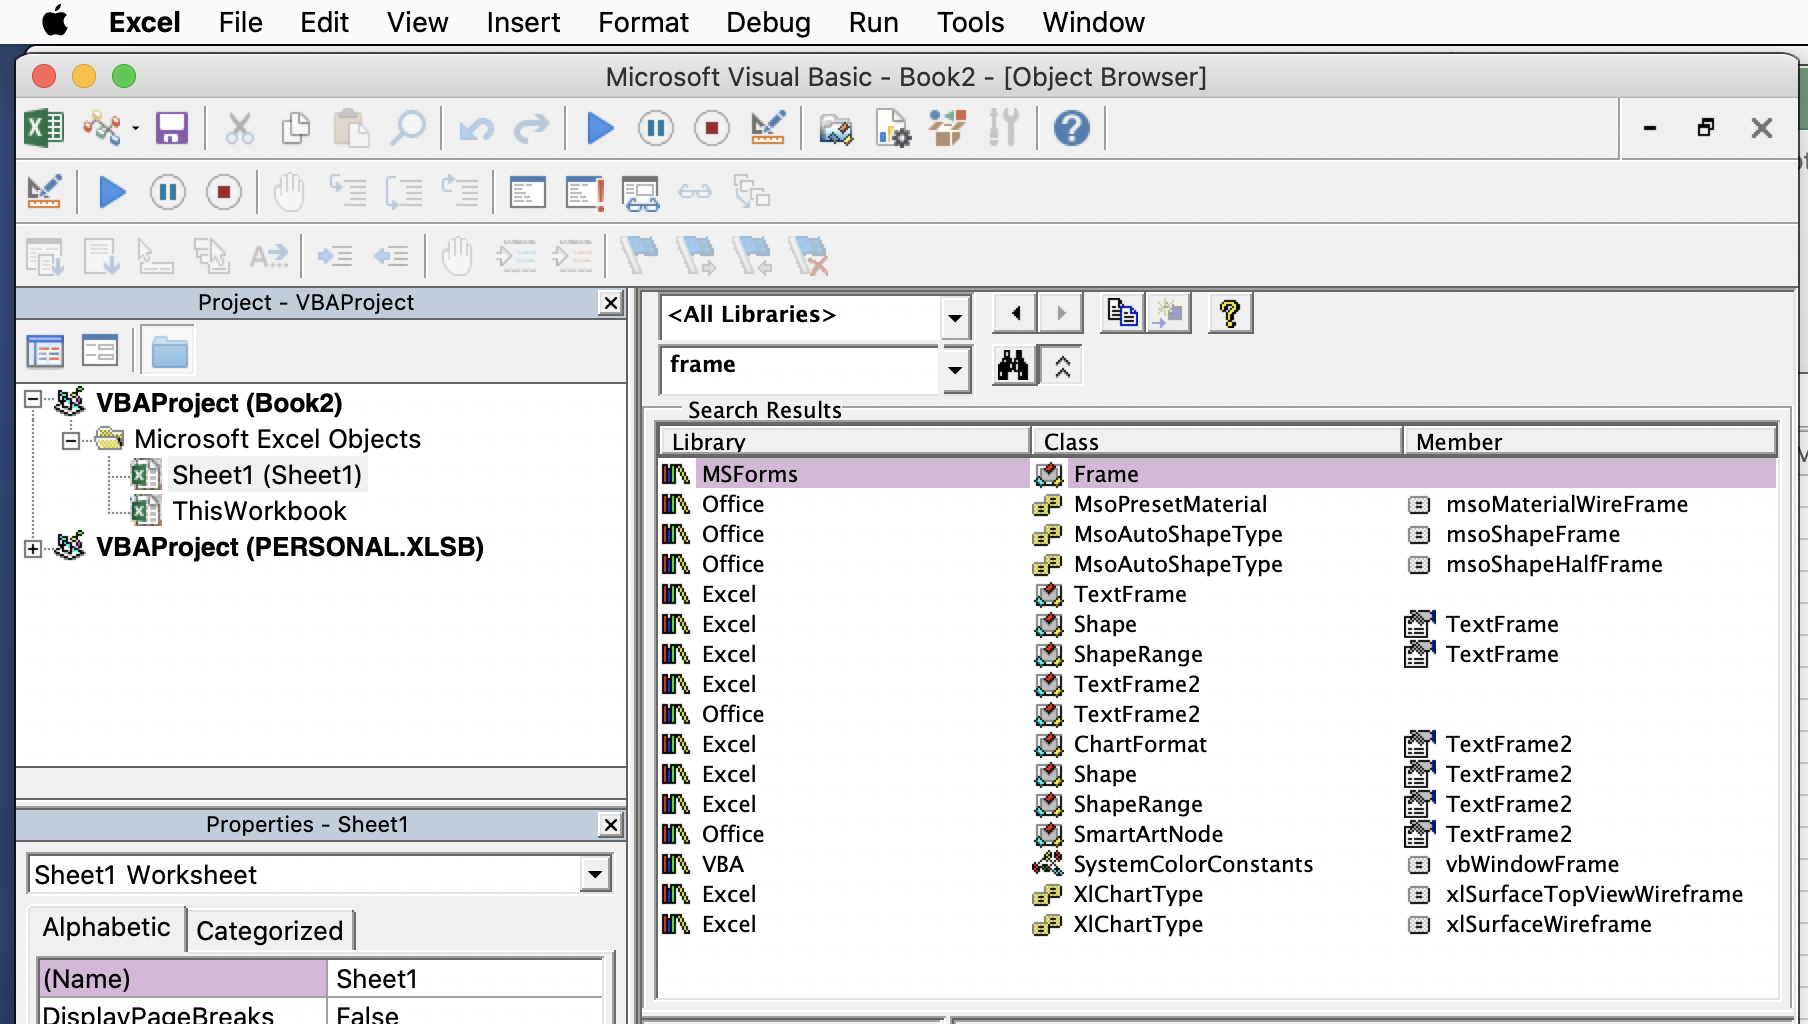Click the View Microsoft Excel icon

click(x=44, y=128)
